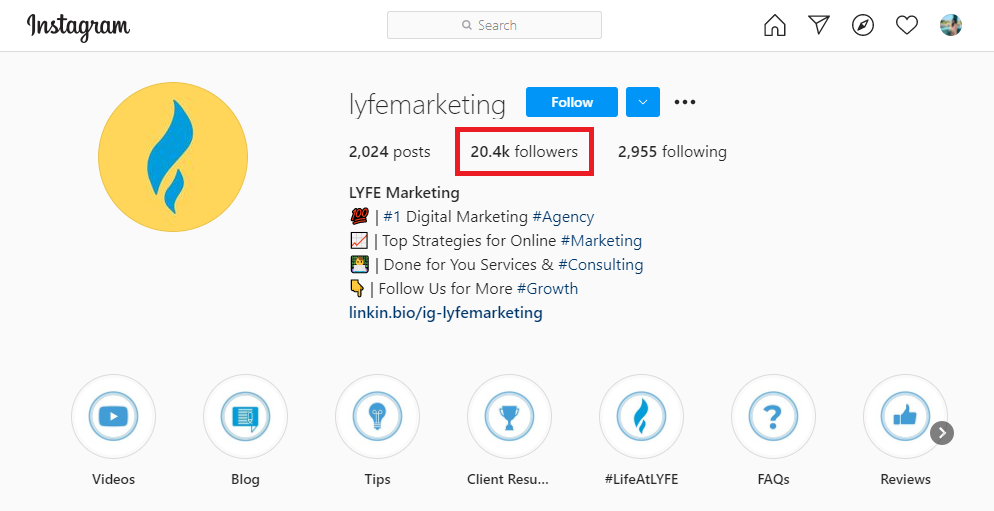The image size is (994, 511).
Task: View the Tips story highlight
Action: [377, 416]
